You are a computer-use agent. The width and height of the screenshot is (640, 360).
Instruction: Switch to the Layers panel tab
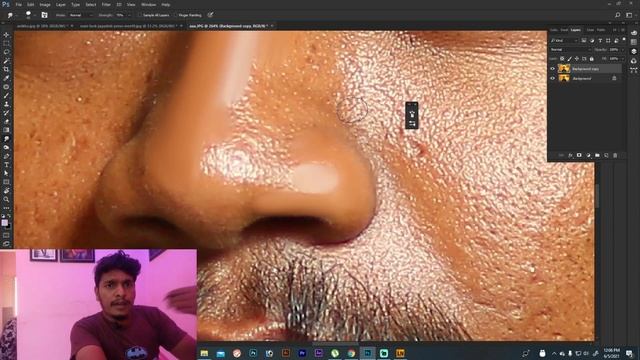[x=576, y=30]
